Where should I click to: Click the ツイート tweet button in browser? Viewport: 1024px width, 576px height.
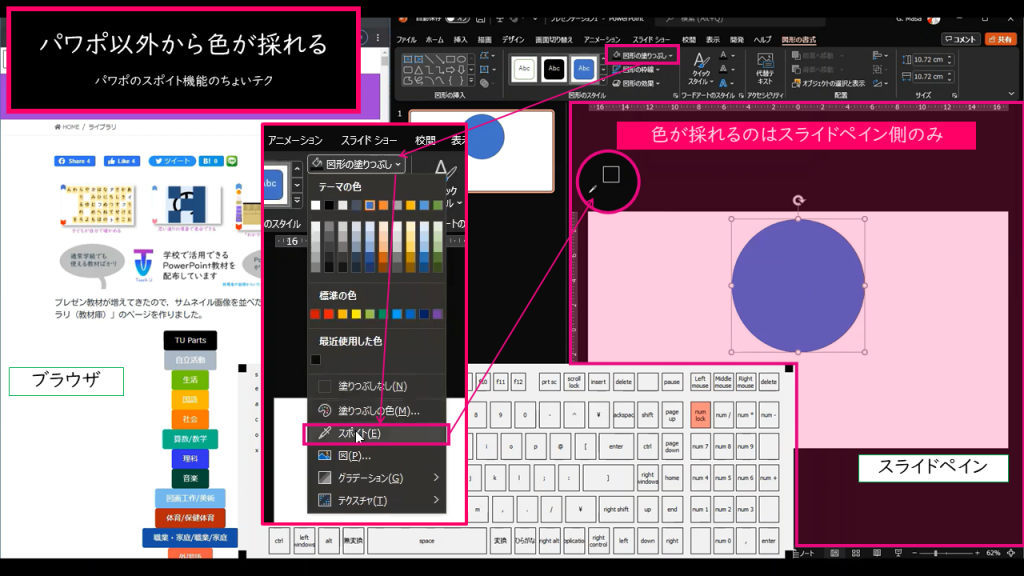172,161
